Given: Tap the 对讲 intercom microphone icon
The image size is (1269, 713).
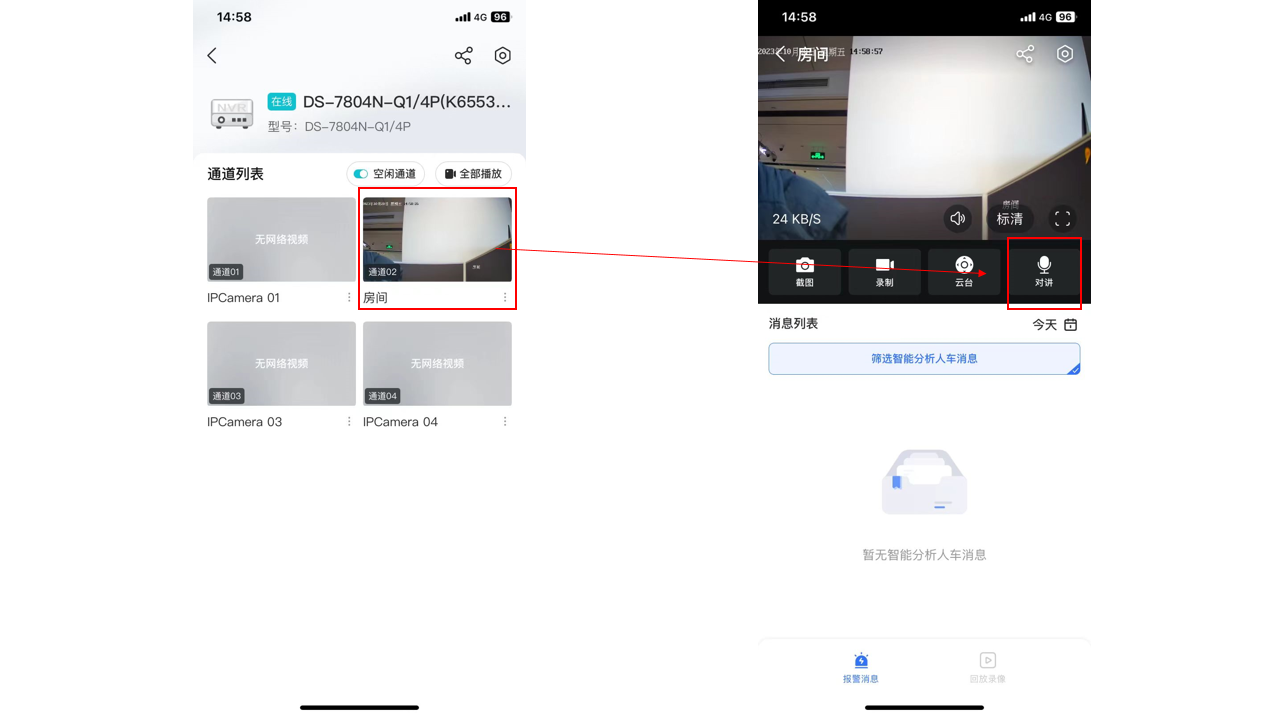Looking at the screenshot, I should click(x=1043, y=270).
